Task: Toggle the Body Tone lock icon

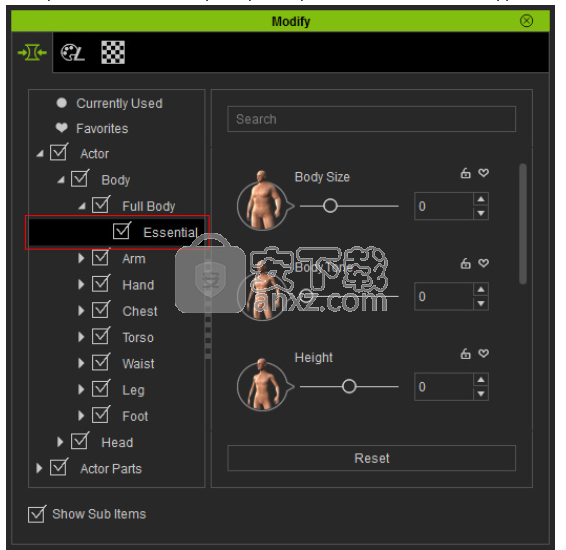Action: tap(466, 263)
